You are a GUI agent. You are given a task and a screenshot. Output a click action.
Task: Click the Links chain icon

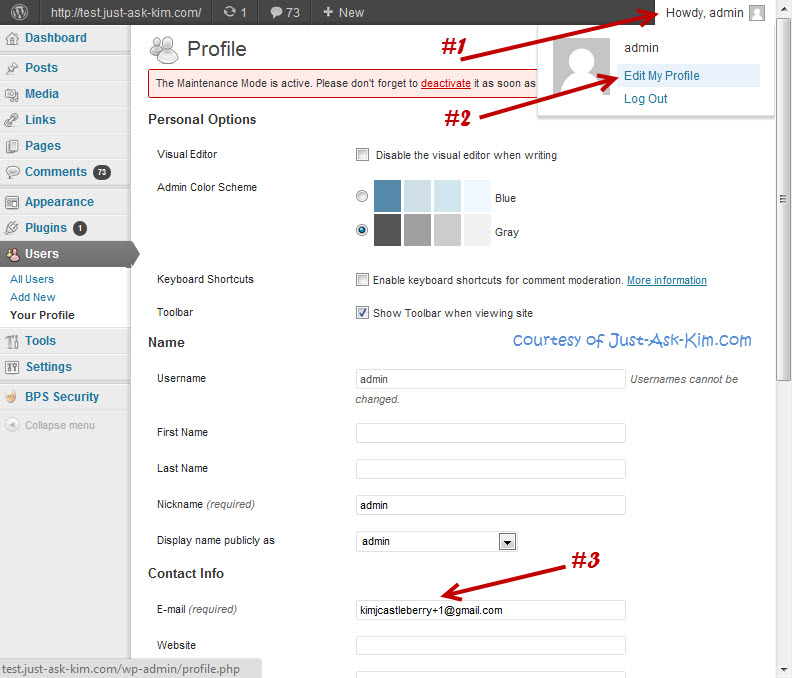click(12, 120)
